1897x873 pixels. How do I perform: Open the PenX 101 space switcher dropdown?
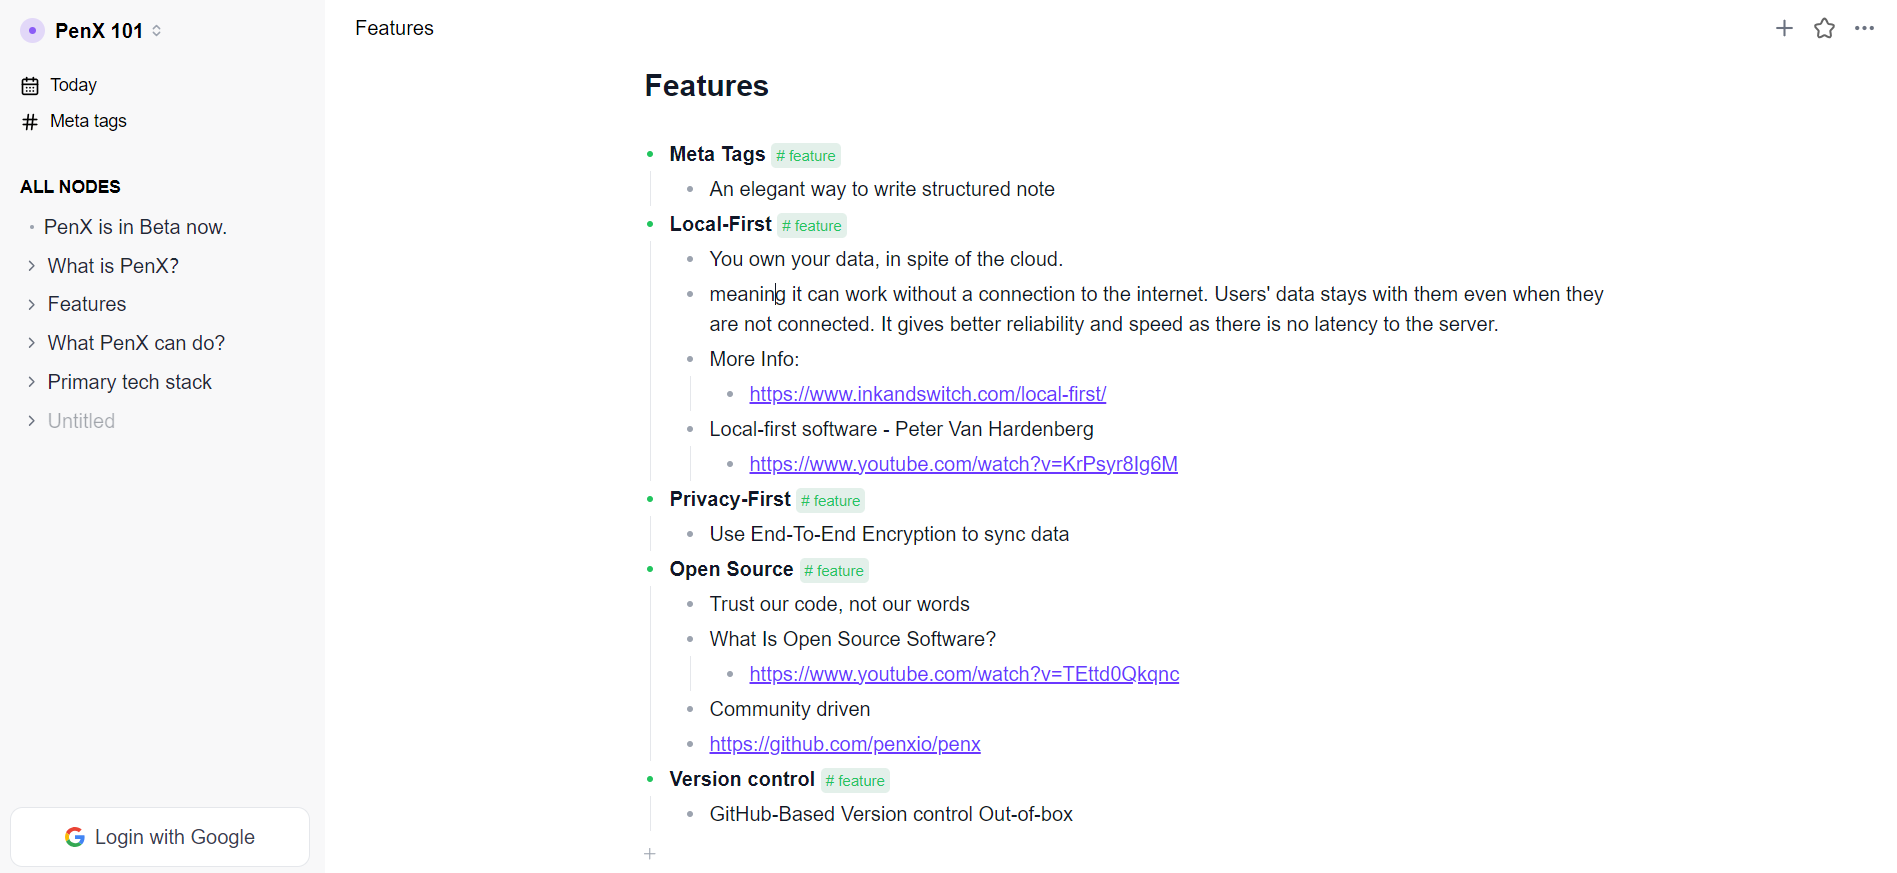(157, 31)
